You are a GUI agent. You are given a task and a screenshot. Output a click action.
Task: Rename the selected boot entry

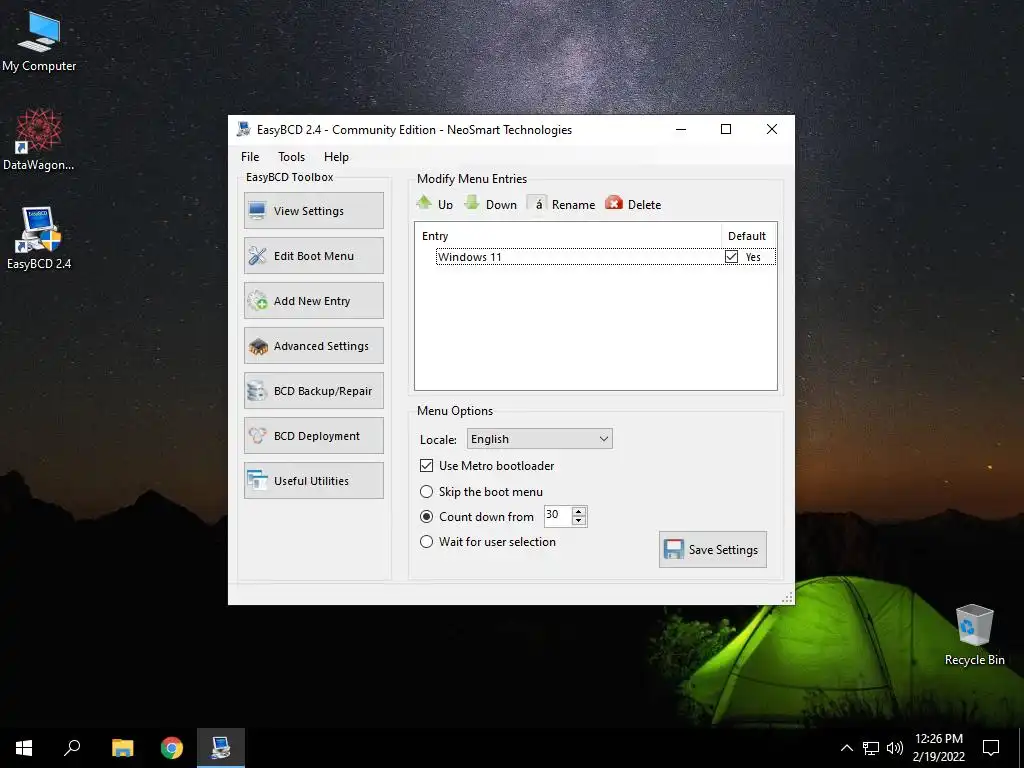click(x=562, y=204)
